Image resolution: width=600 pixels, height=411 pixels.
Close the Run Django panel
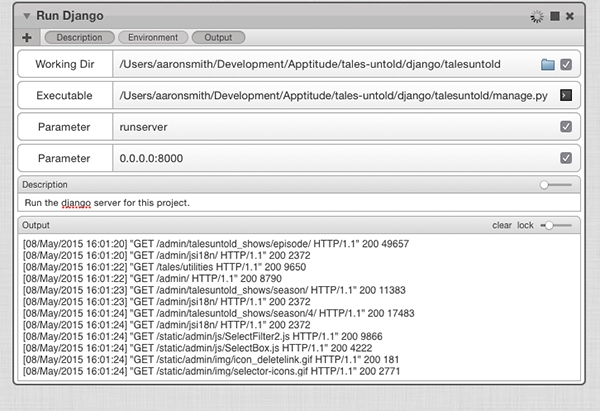[x=570, y=16]
